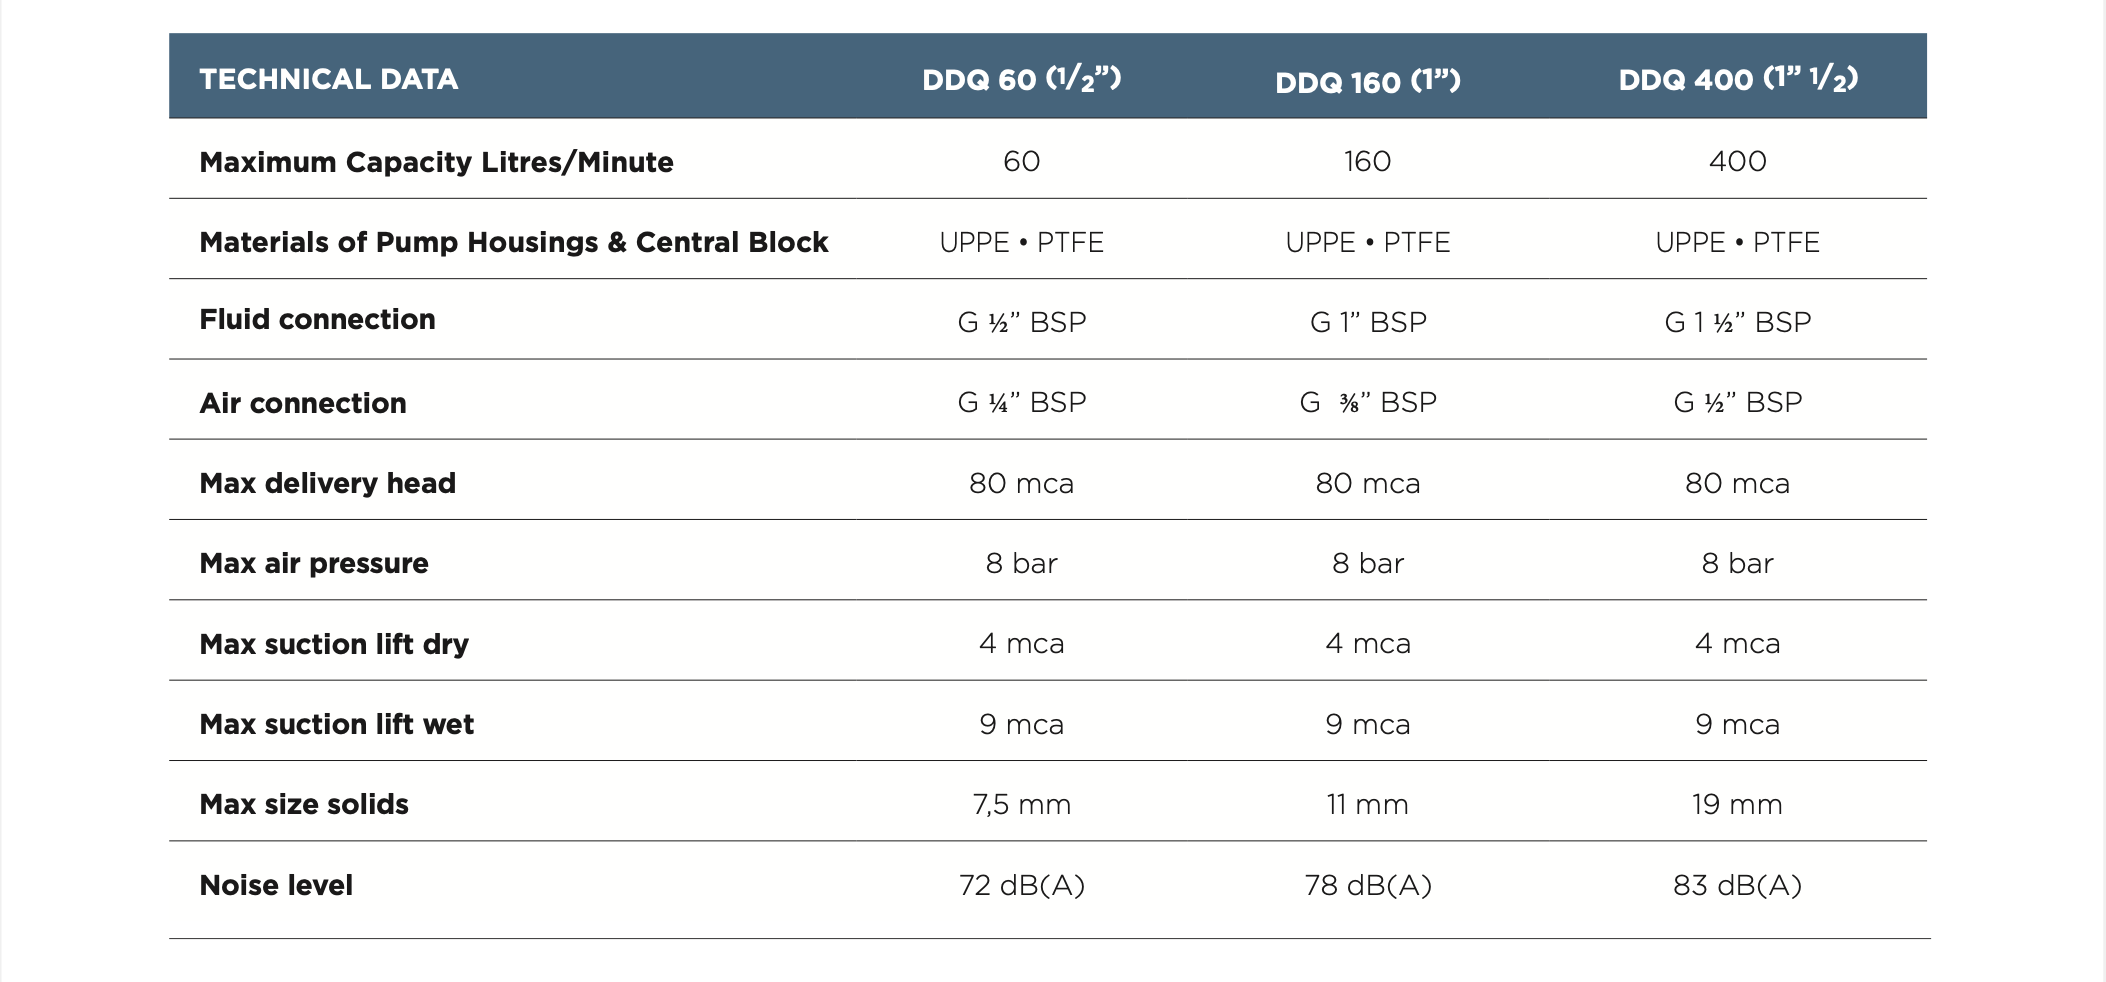Viewport: 2106px width, 982px height.
Task: Click the Maximum Capacity Litres/Minute row label
Action: click(436, 162)
